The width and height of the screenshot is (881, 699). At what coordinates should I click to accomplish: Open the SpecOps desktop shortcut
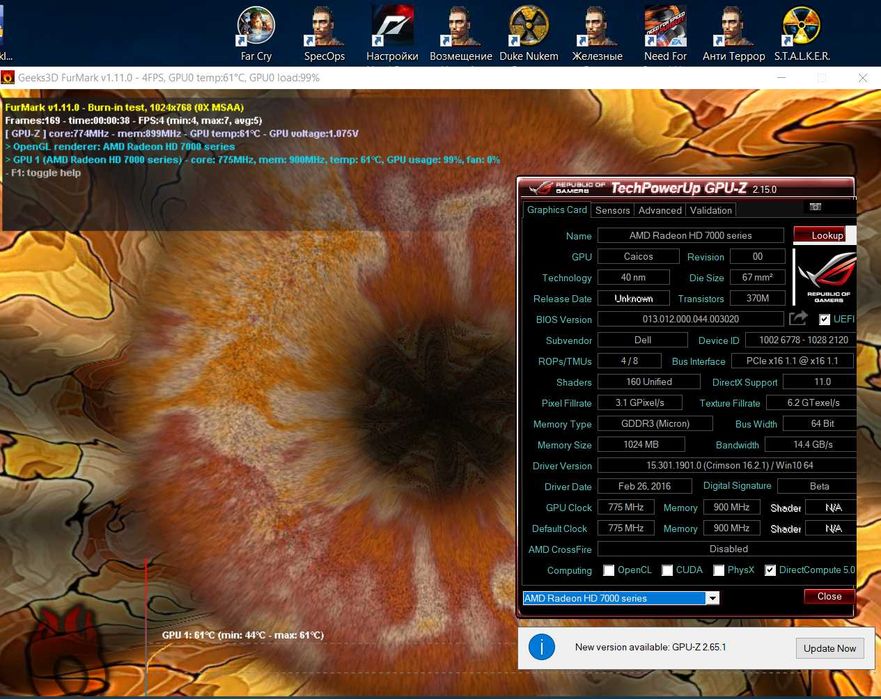pos(324,34)
